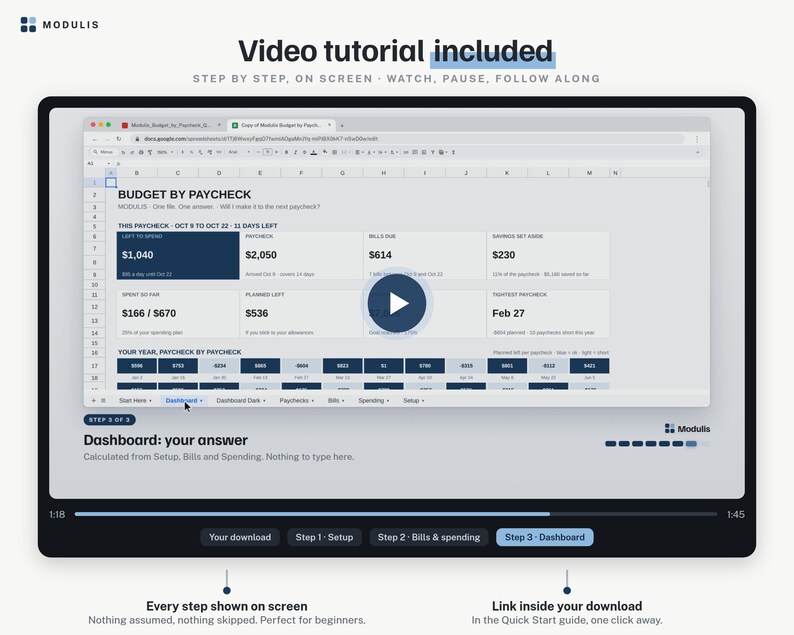Image resolution: width=794 pixels, height=635 pixels.
Task: Click the $1,040 Left to Spend card
Action: [x=178, y=255]
